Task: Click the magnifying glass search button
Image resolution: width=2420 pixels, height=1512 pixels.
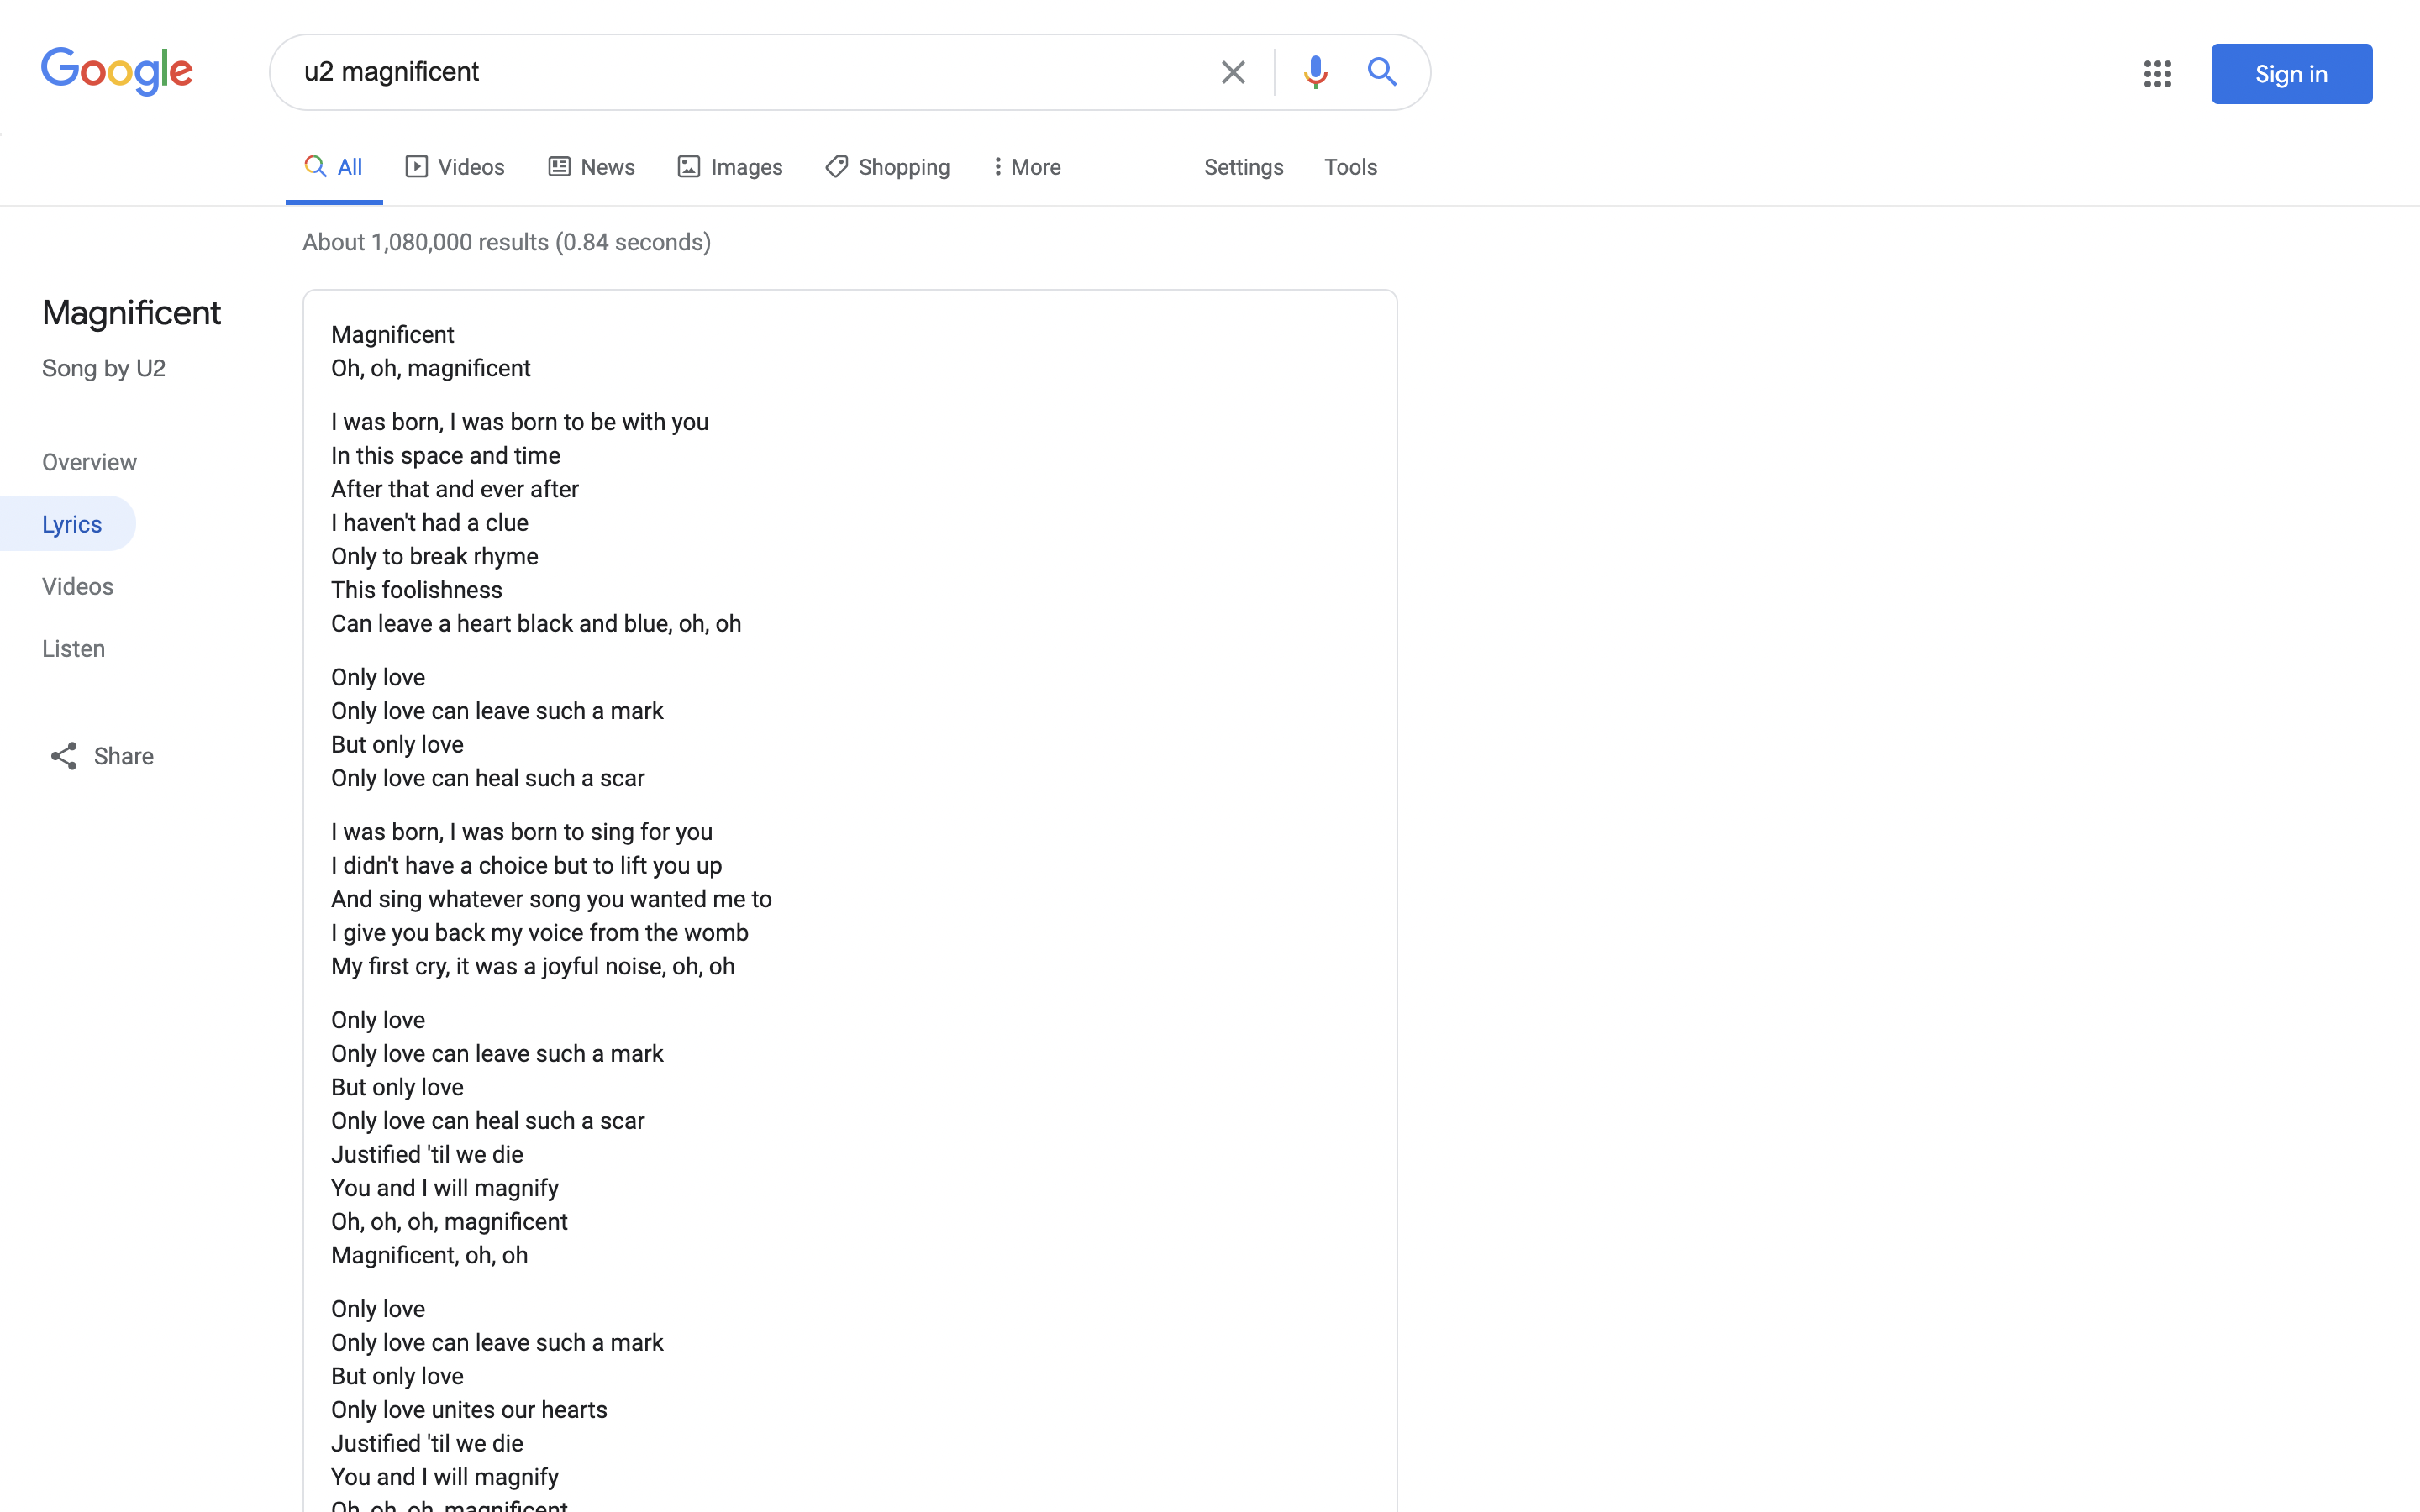Action: pos(1381,72)
